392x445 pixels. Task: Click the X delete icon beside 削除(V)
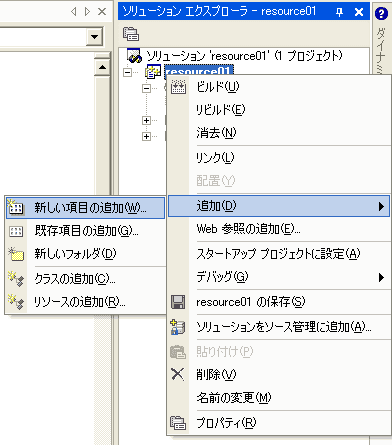point(177,374)
